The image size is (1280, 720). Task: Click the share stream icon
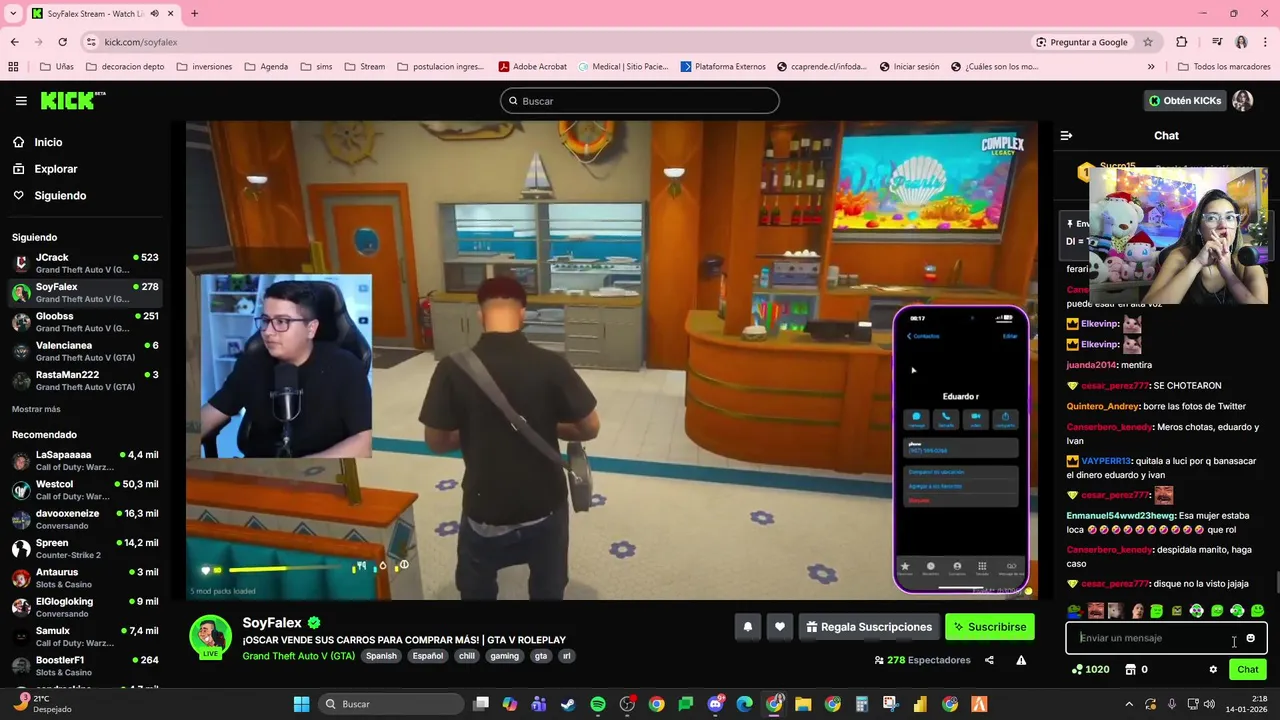click(989, 660)
